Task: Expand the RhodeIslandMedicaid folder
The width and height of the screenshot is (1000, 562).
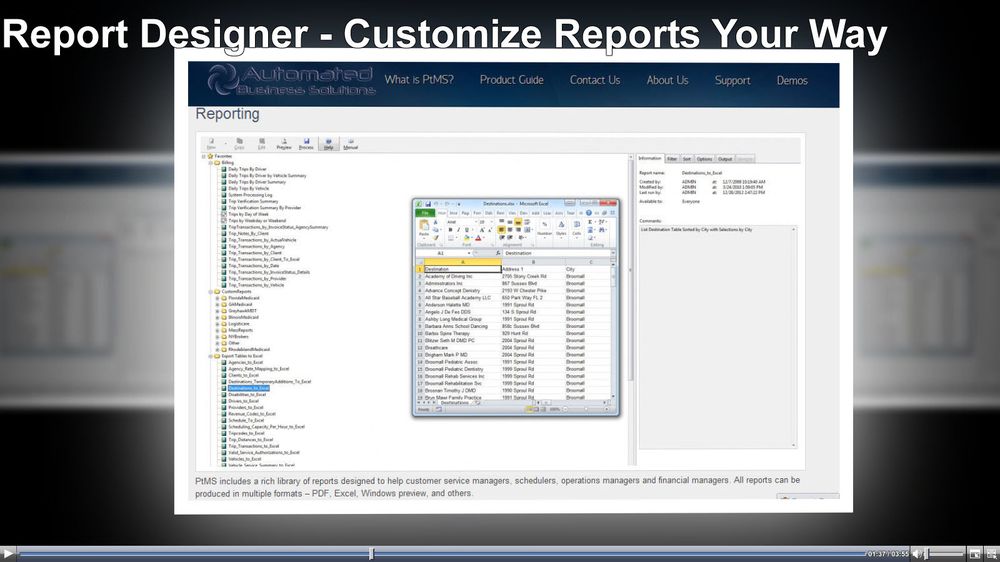Action: (x=217, y=350)
